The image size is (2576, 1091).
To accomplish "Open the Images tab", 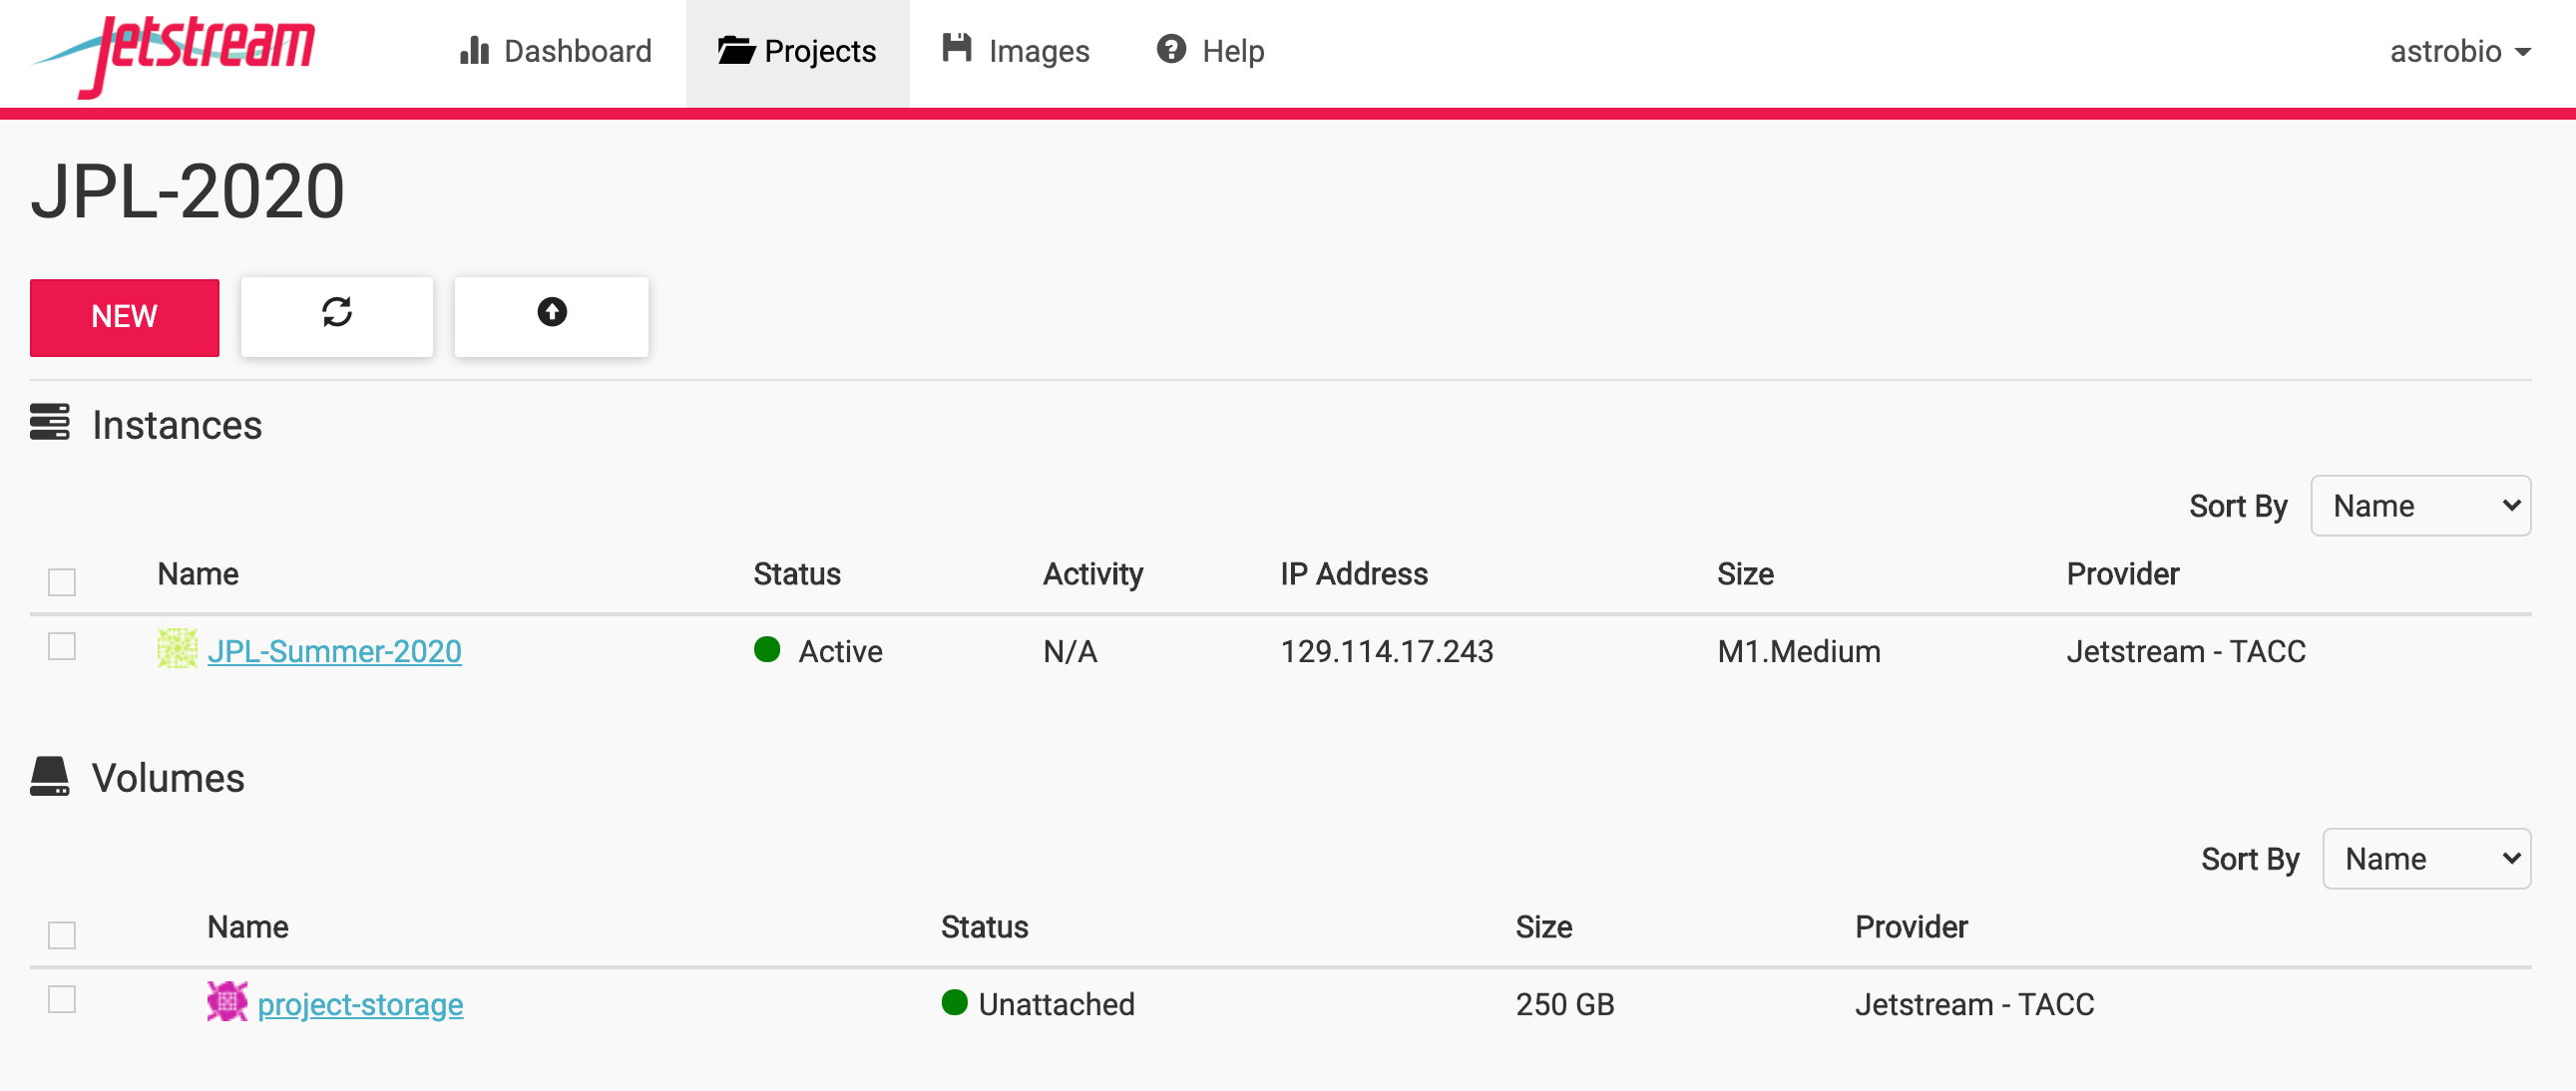I will click(x=1015, y=51).
